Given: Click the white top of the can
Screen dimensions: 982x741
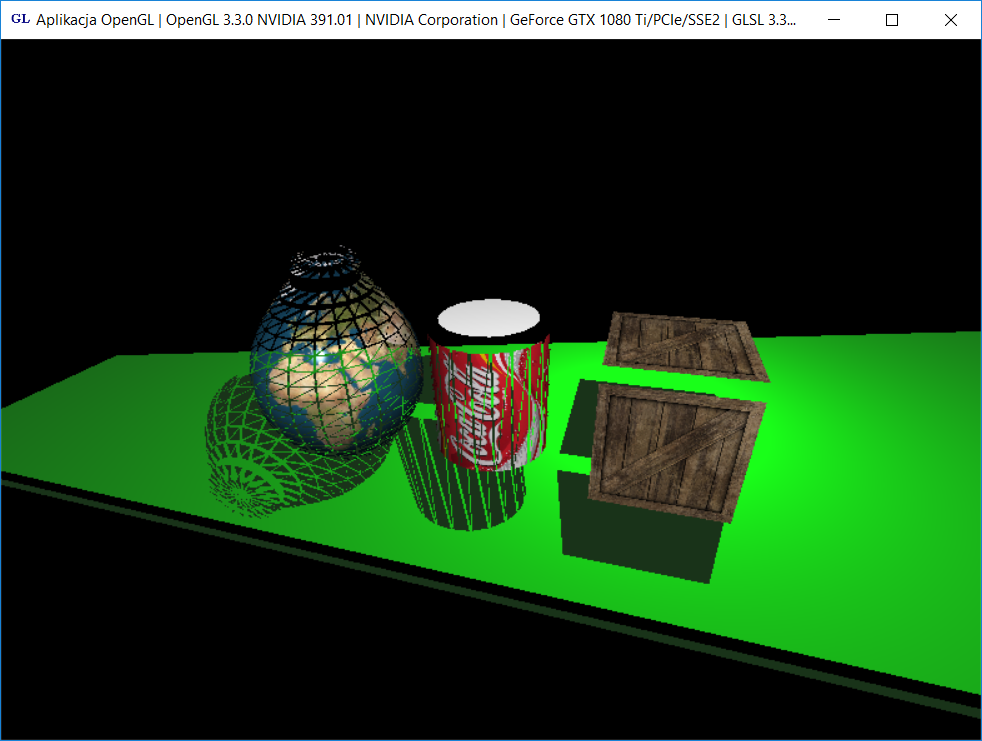Looking at the screenshot, I should [x=488, y=318].
